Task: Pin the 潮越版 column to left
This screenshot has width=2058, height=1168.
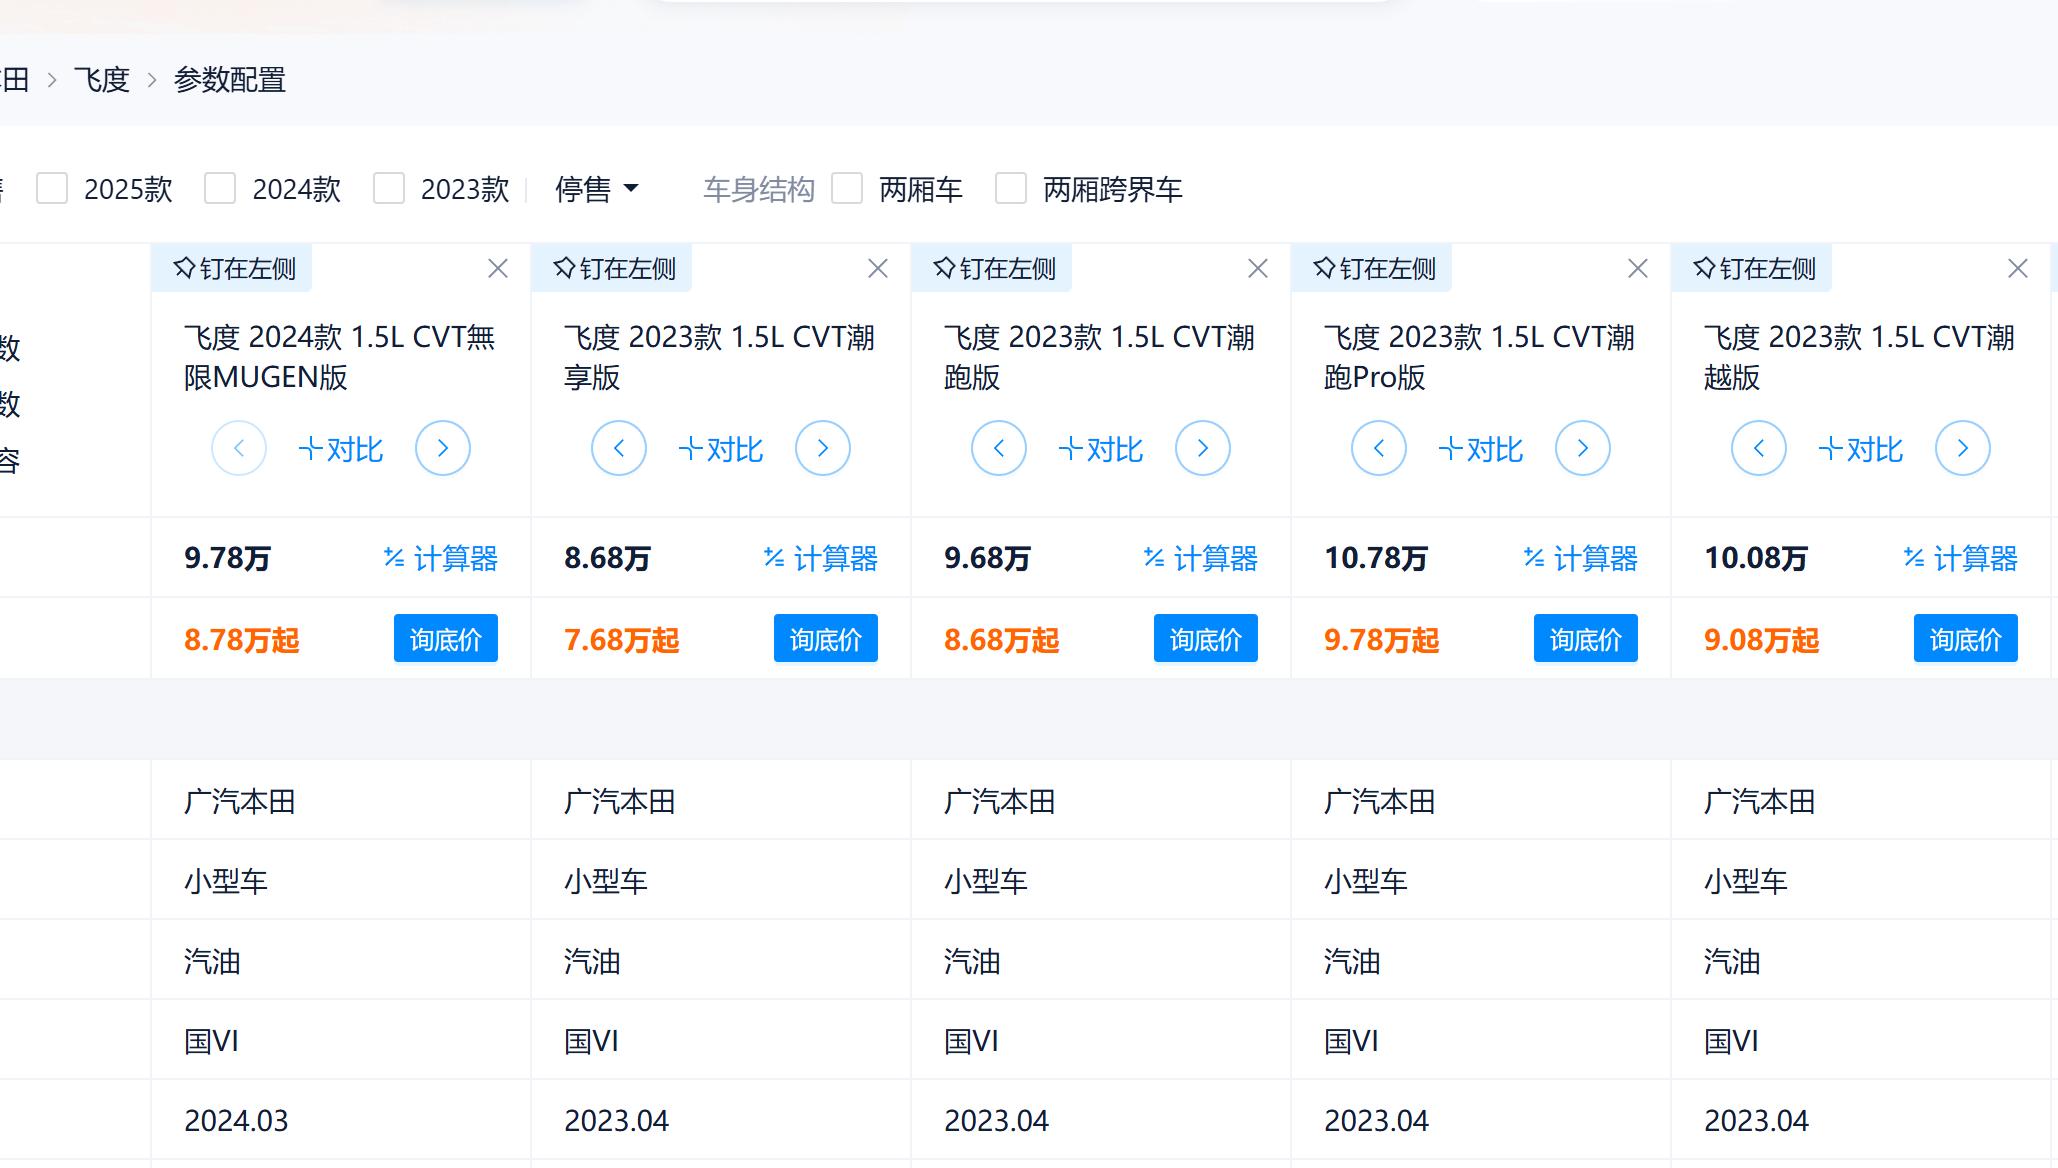Action: tap(1751, 267)
